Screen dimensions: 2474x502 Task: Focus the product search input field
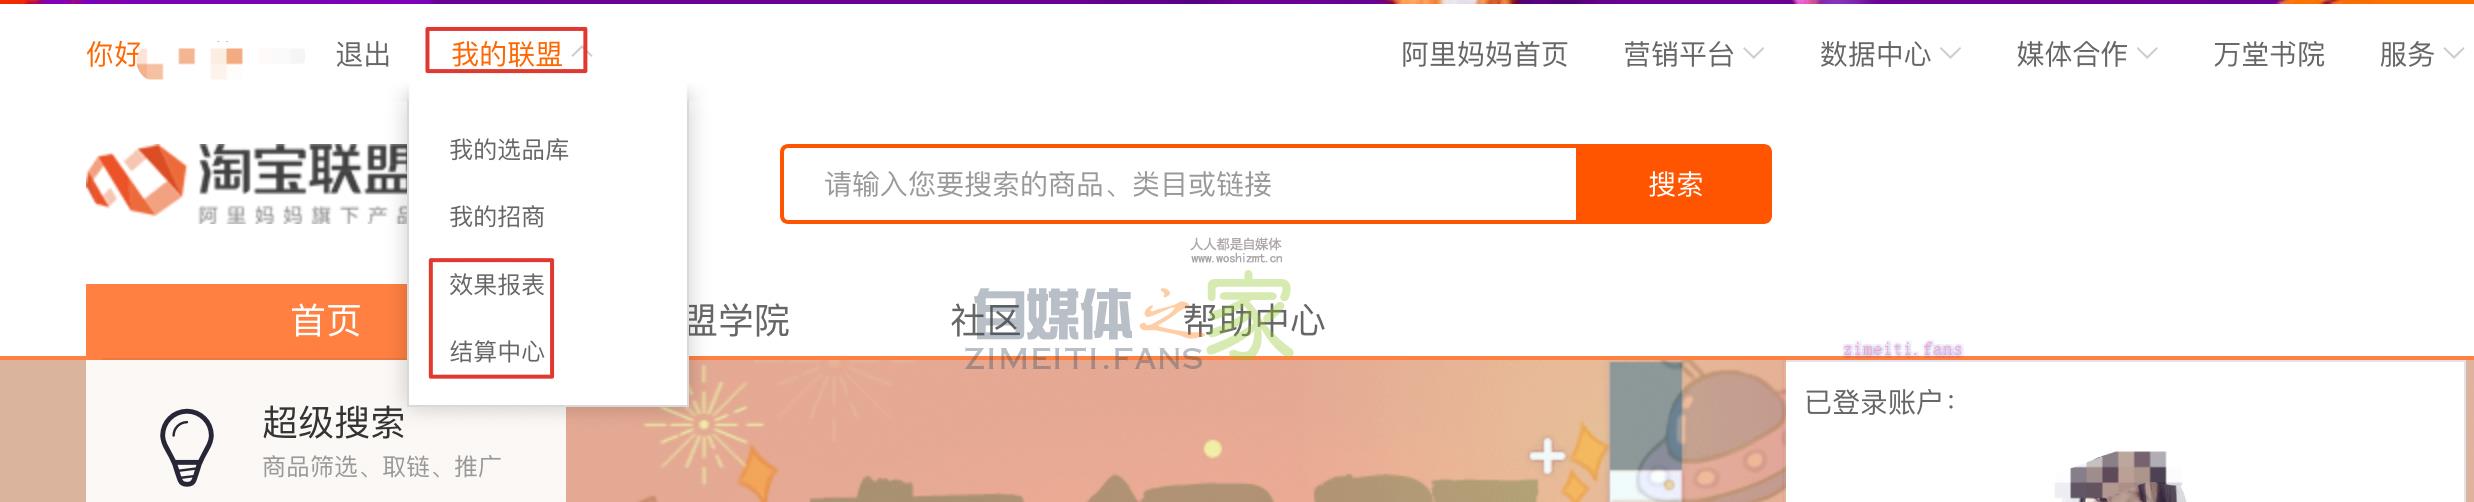click(1179, 184)
